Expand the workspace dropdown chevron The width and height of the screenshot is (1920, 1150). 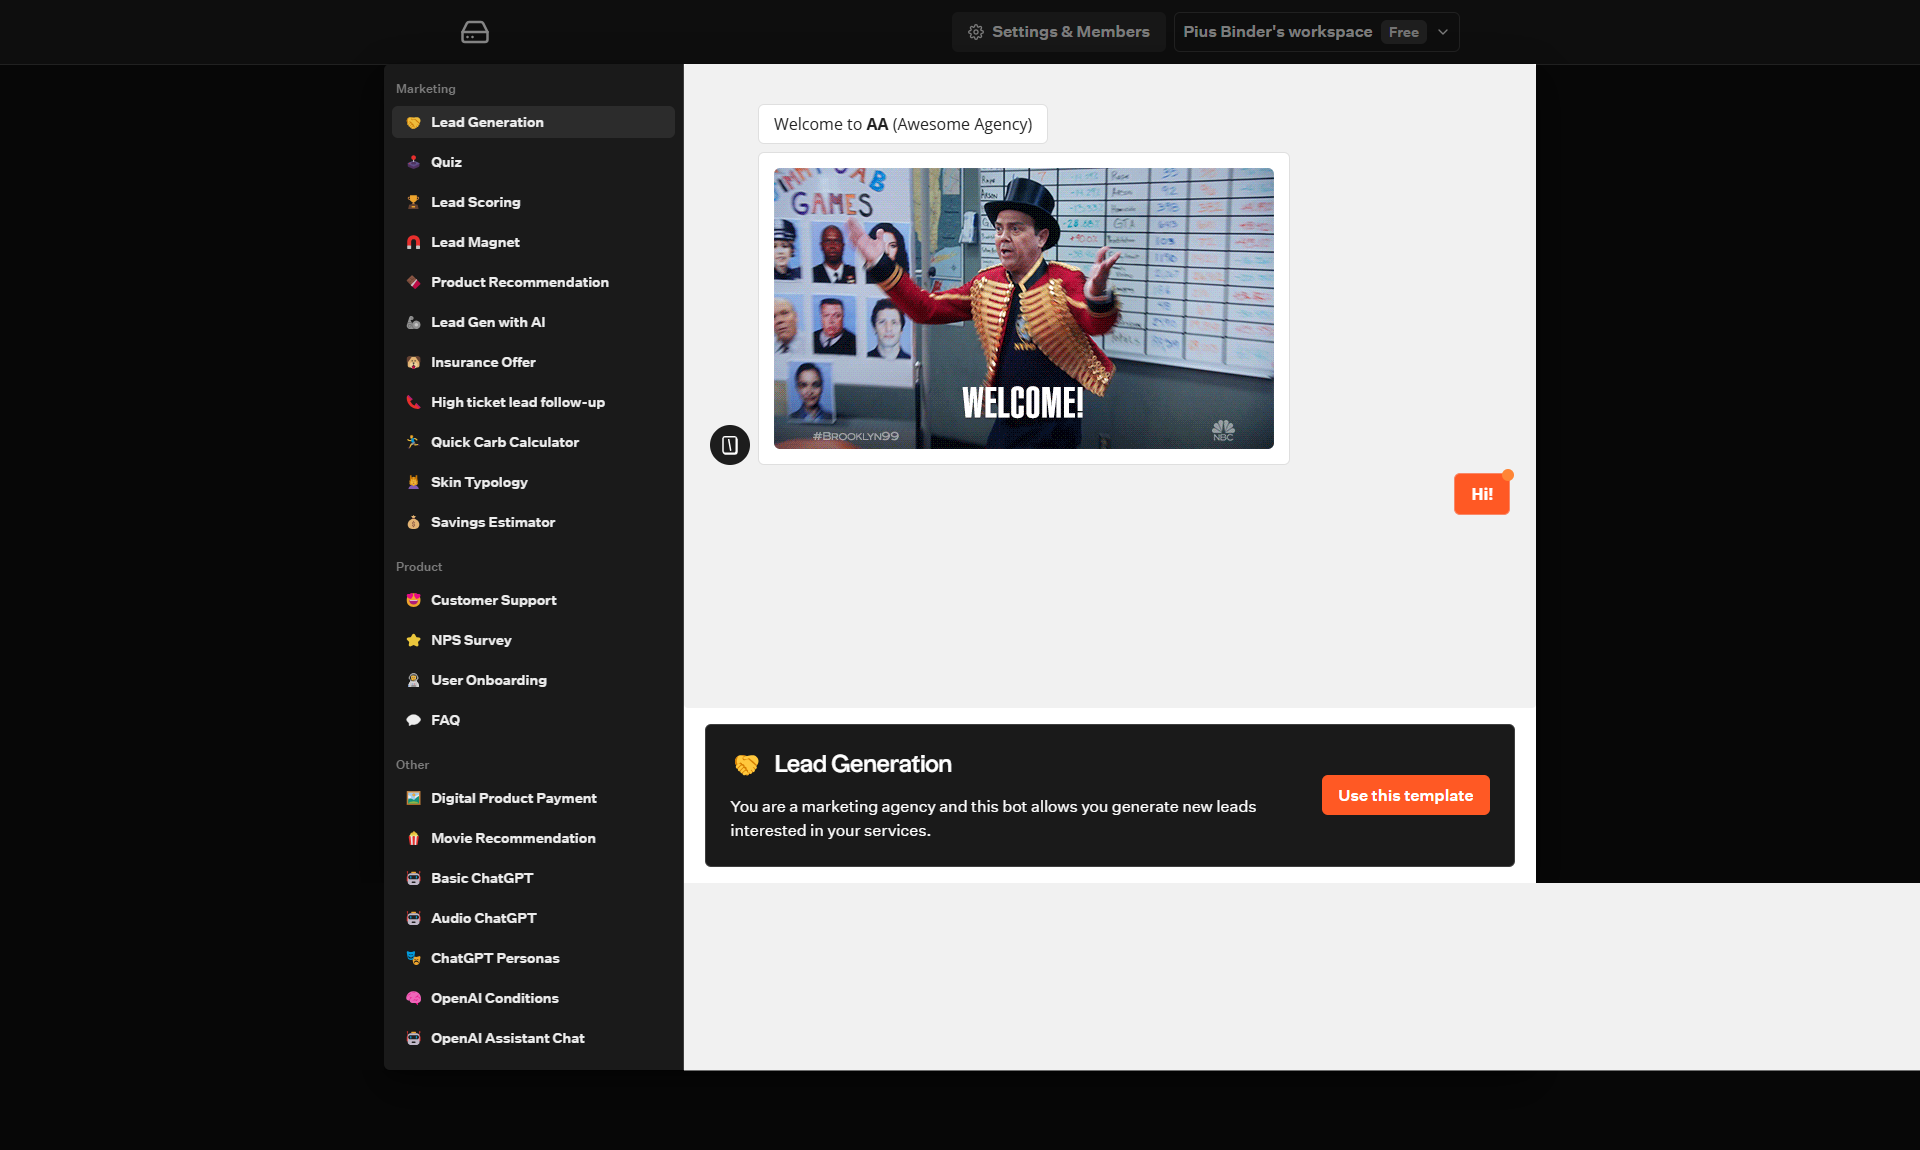pos(1443,32)
